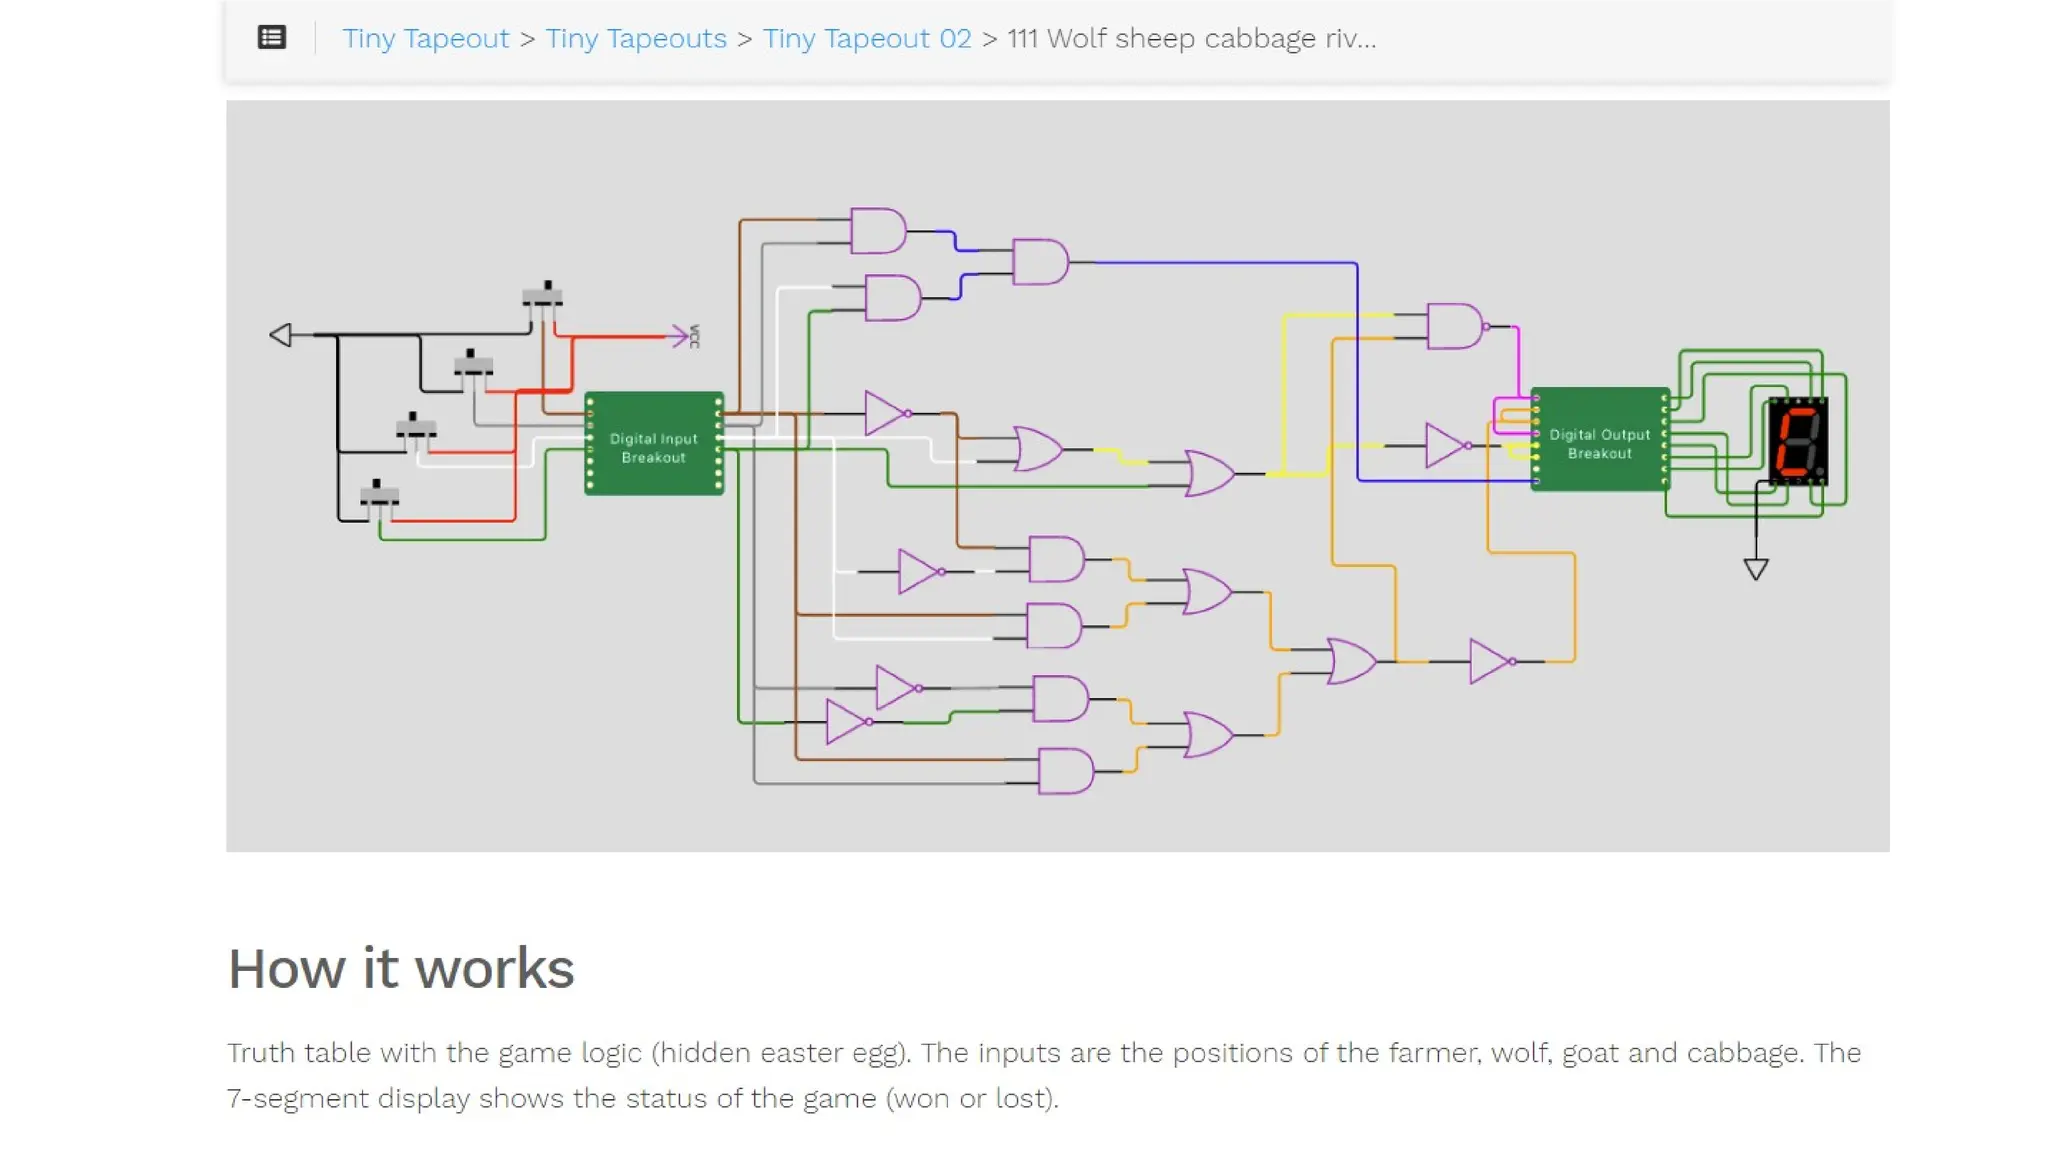
Task: Click ground symbol below the 7-segment display
Action: (1755, 568)
